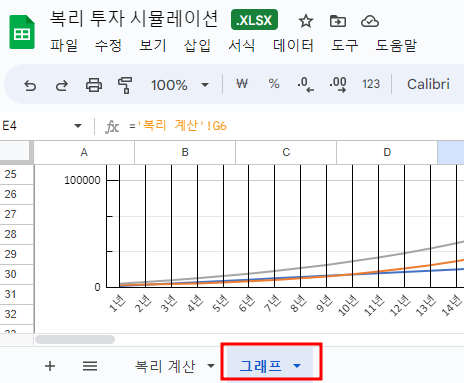Redo the last action
Image resolution: width=464 pixels, height=383 pixels.
pyautogui.click(x=62, y=85)
